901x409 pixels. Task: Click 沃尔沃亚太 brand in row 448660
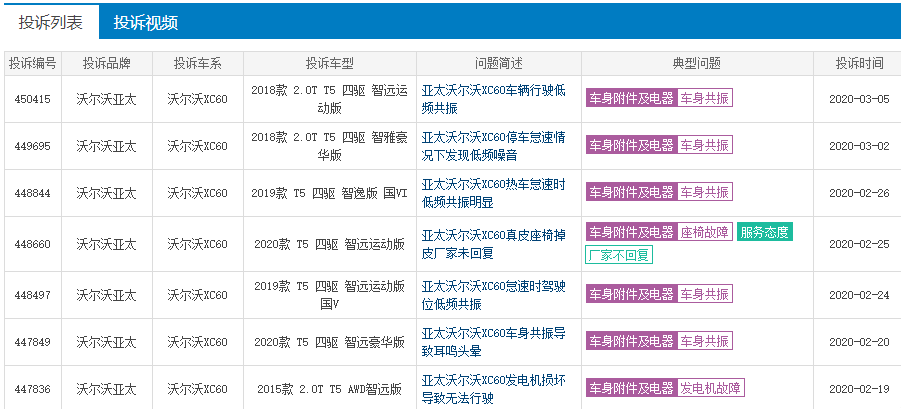click(107, 244)
